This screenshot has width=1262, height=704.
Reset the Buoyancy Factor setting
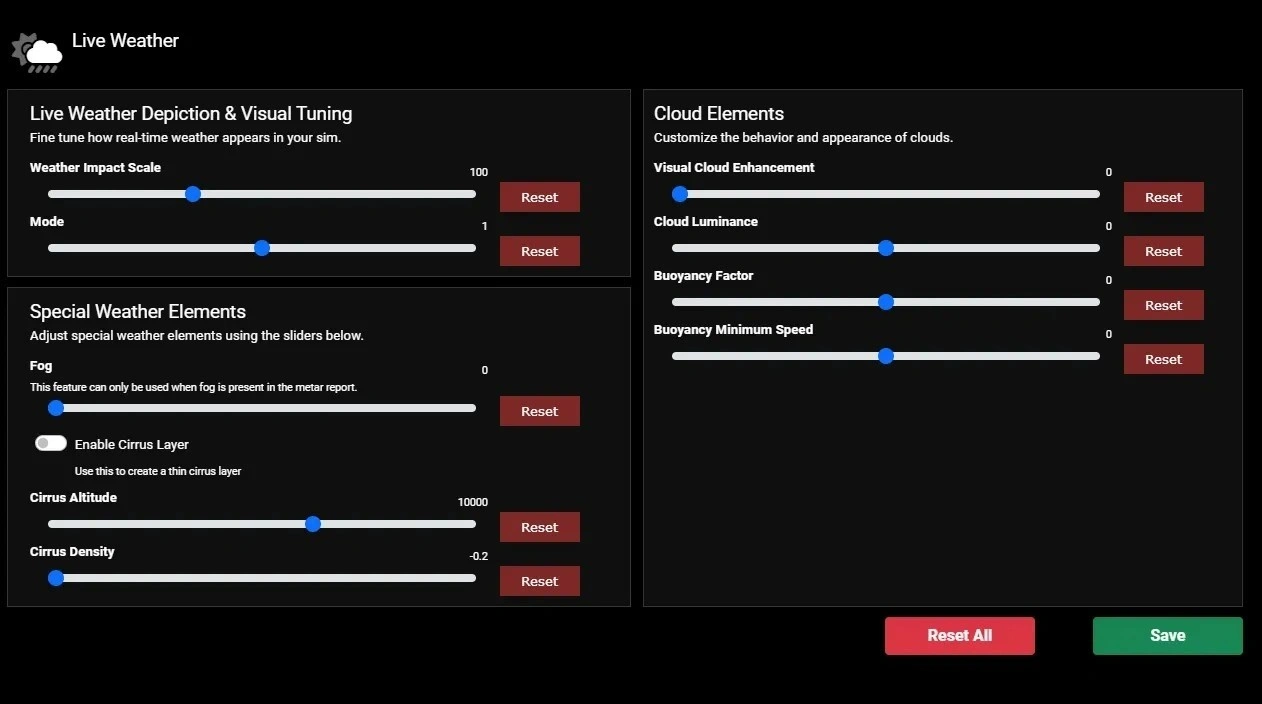pyautogui.click(x=1163, y=305)
